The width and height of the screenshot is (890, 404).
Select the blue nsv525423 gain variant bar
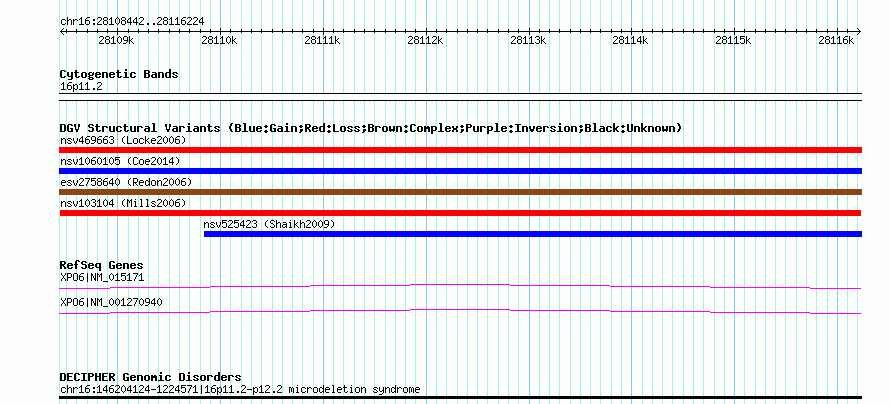[532, 234]
